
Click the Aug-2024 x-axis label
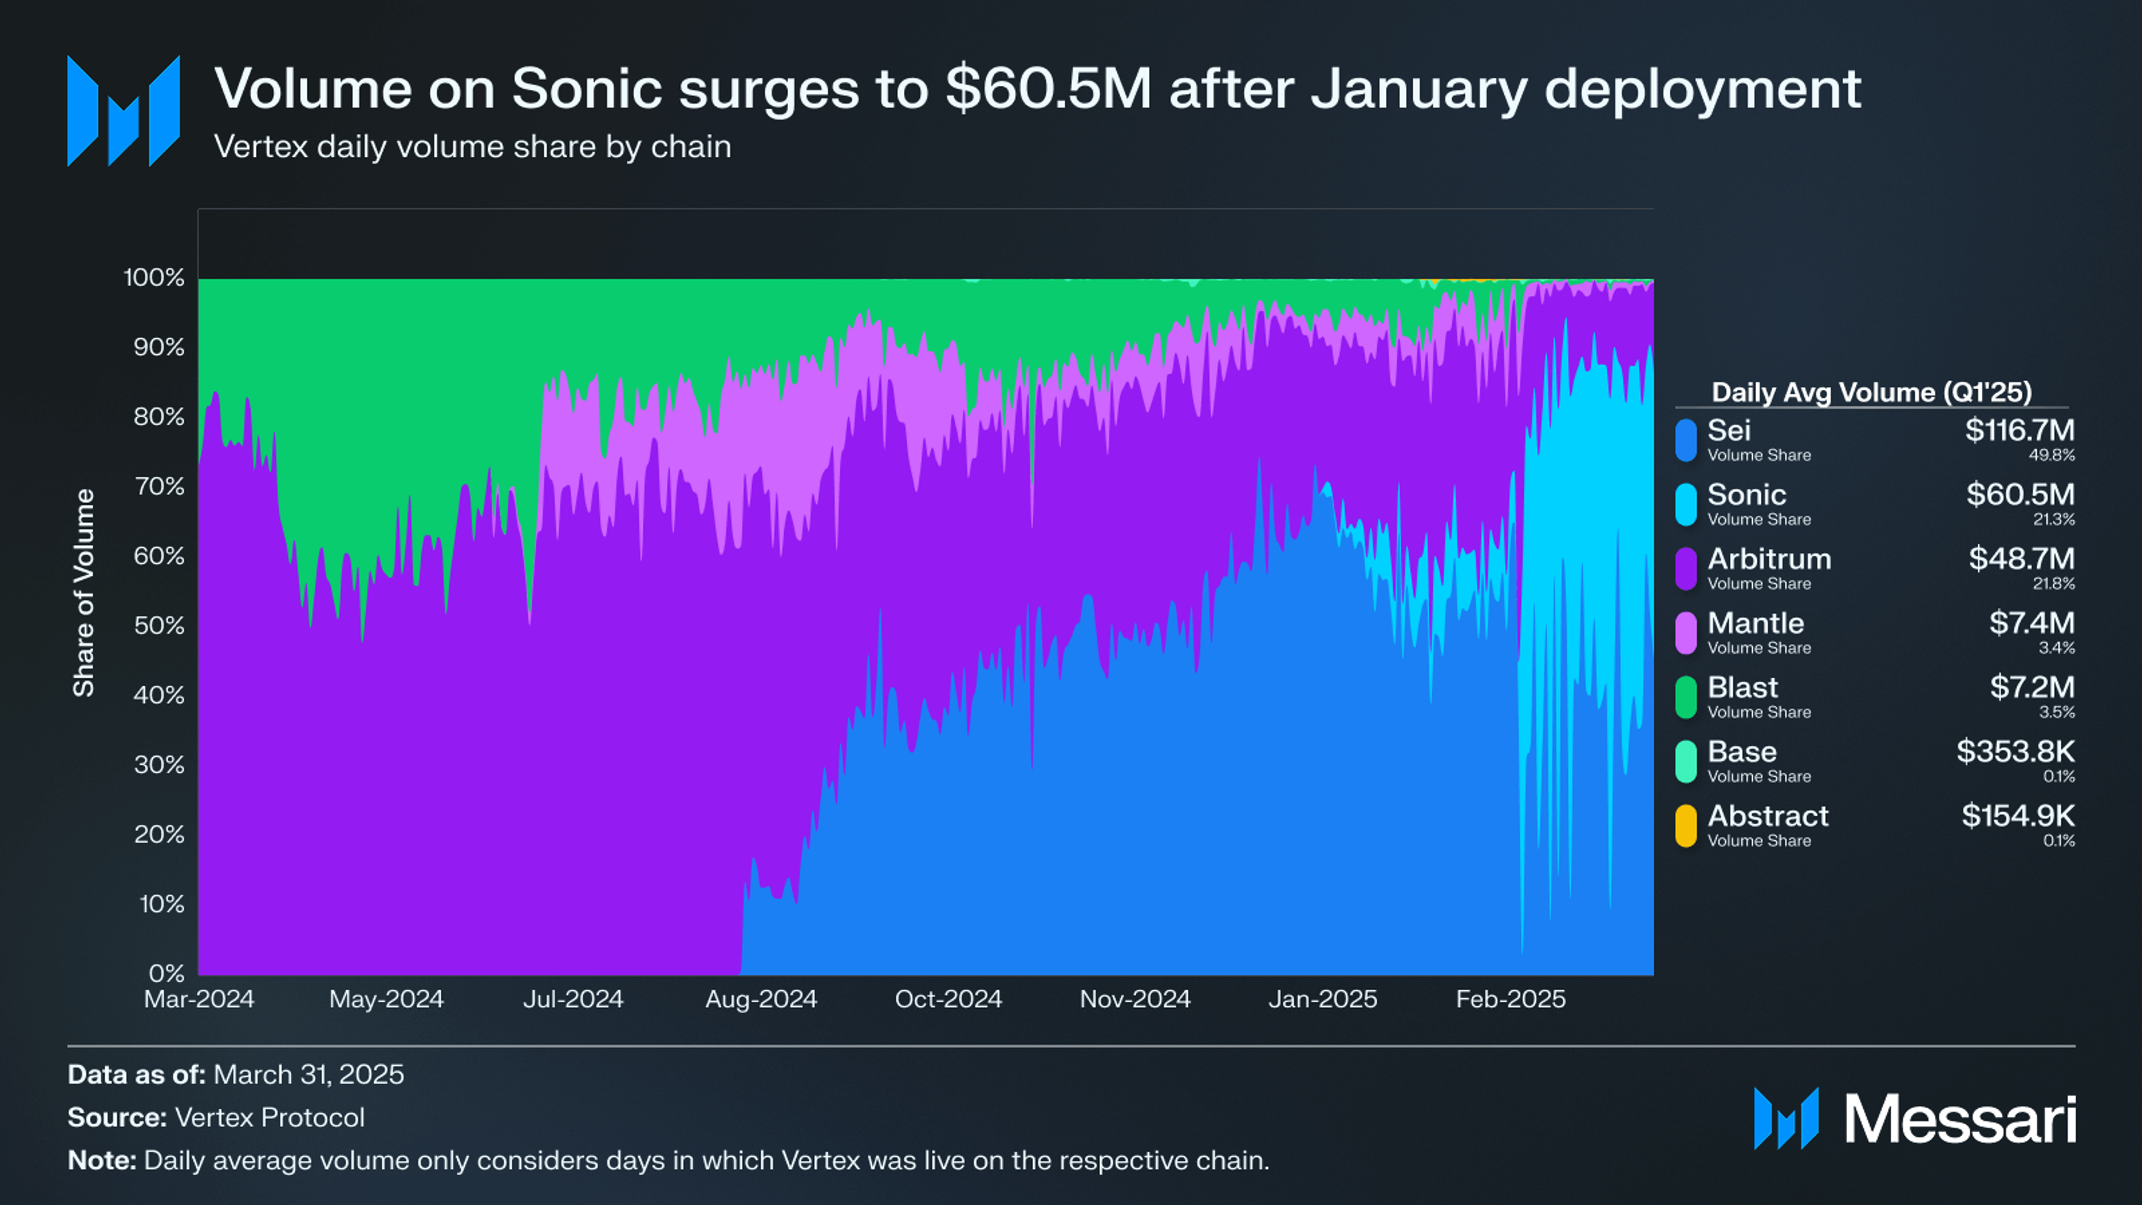tap(761, 999)
